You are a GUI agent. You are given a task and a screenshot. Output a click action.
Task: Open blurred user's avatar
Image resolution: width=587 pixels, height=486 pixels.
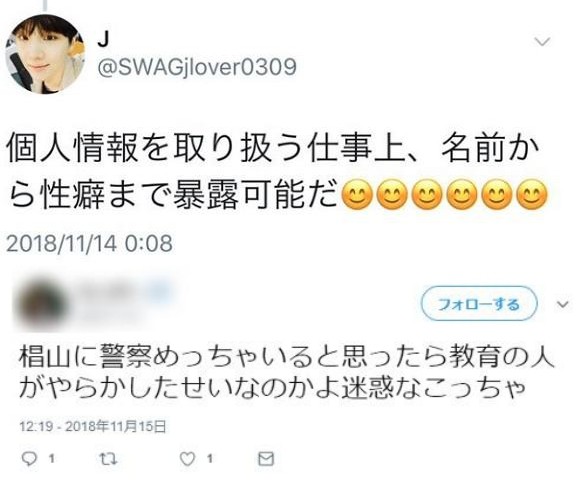(x=40, y=304)
